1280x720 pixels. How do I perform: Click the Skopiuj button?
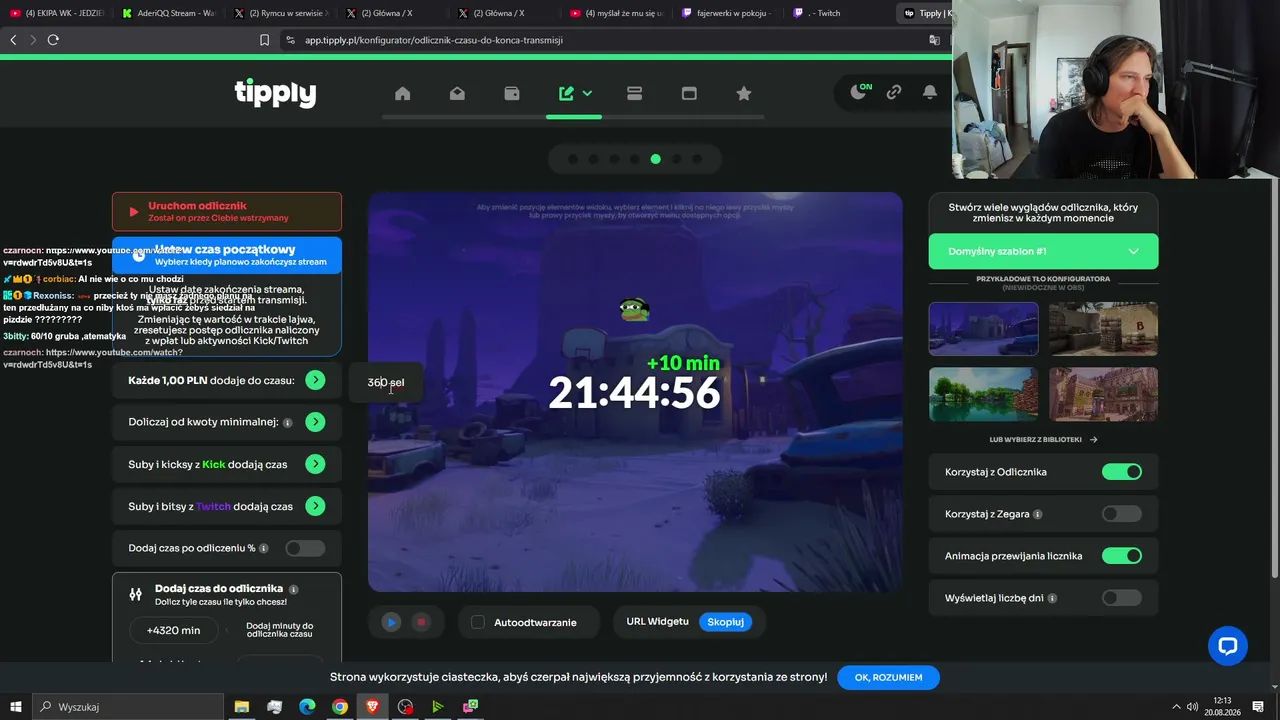click(x=726, y=622)
